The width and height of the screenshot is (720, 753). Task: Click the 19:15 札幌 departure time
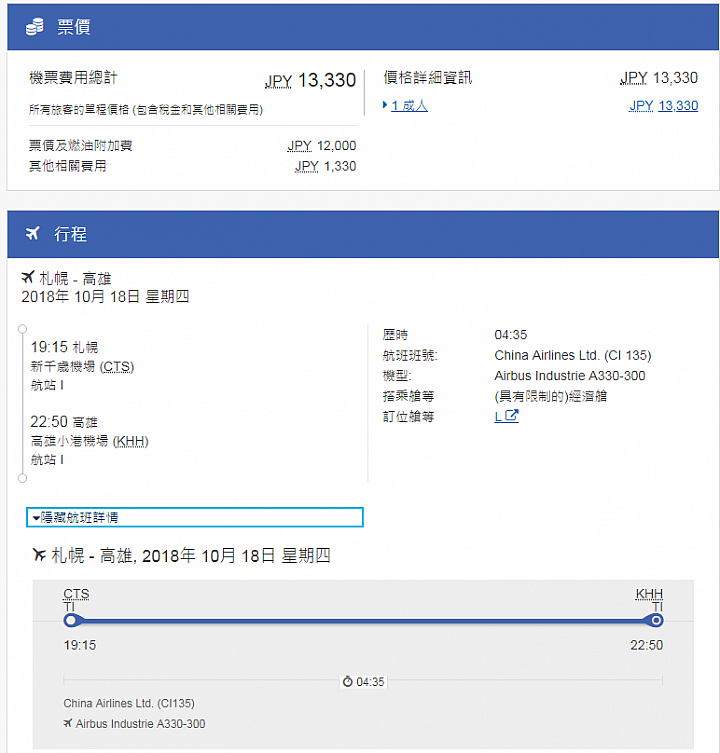click(x=64, y=347)
